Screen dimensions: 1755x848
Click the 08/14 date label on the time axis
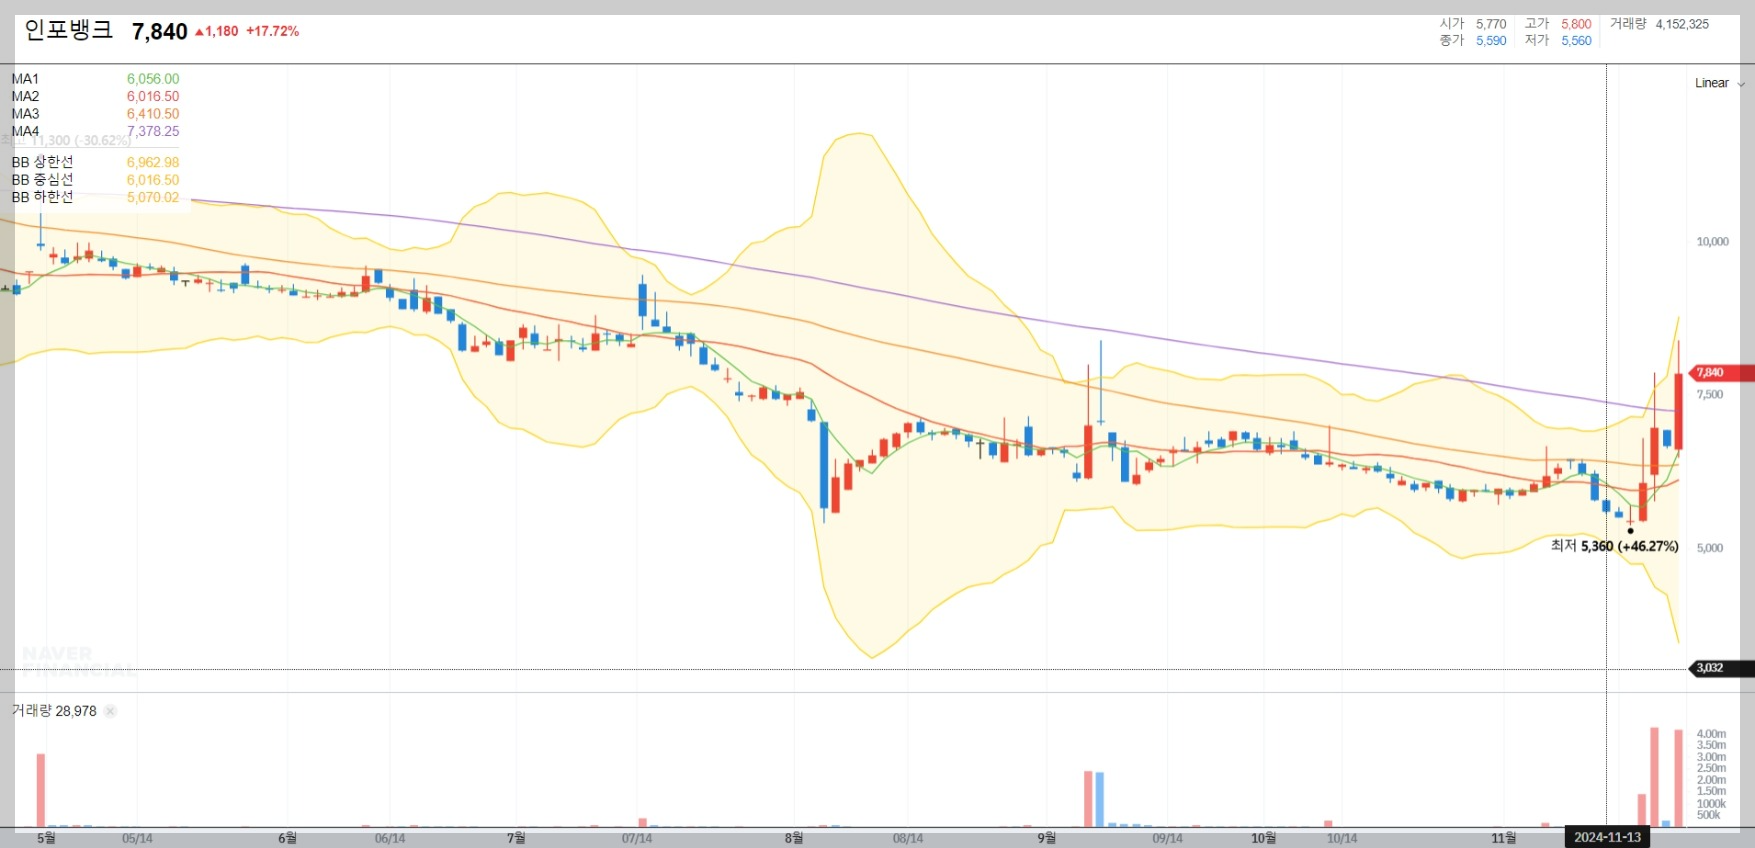[908, 839]
